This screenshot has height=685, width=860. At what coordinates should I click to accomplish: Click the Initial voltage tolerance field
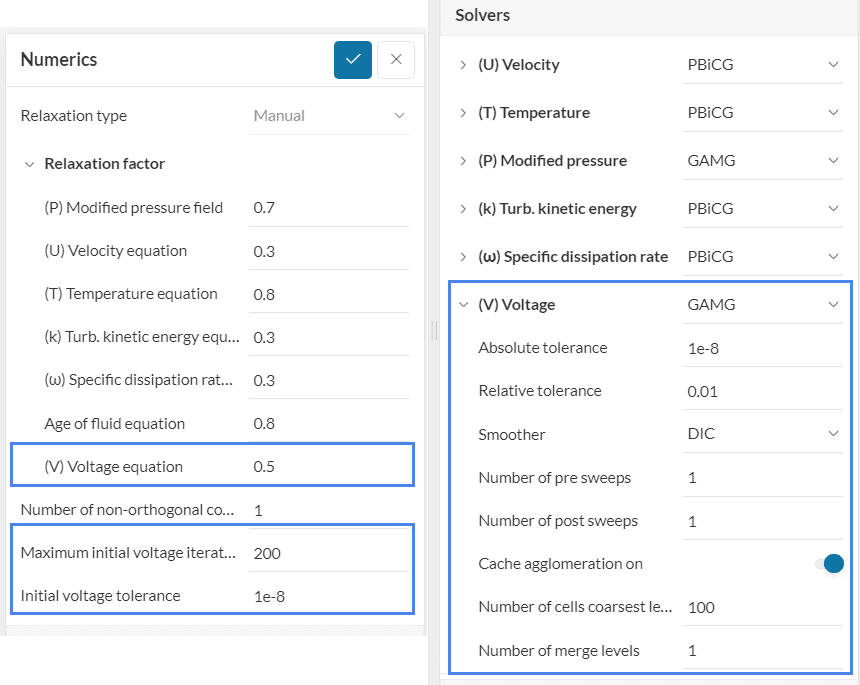click(329, 596)
